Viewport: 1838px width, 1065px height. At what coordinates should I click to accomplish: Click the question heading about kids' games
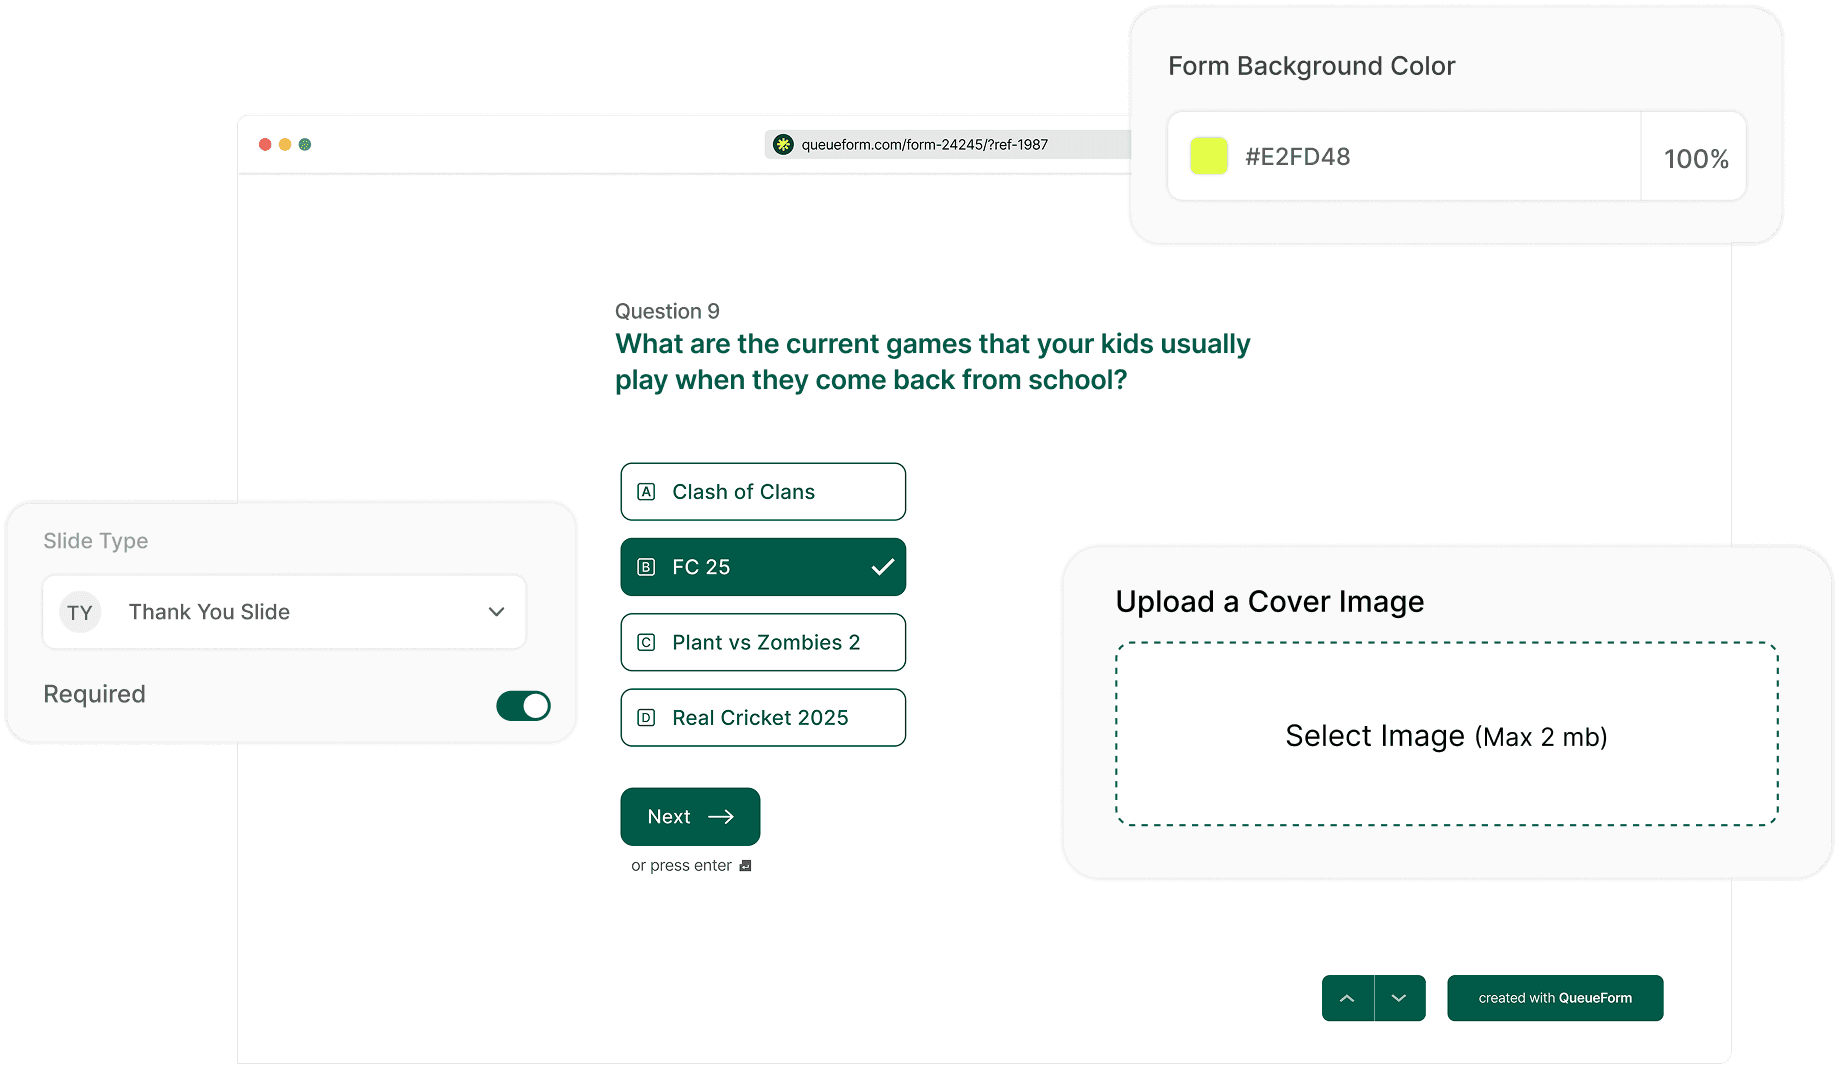click(x=932, y=362)
